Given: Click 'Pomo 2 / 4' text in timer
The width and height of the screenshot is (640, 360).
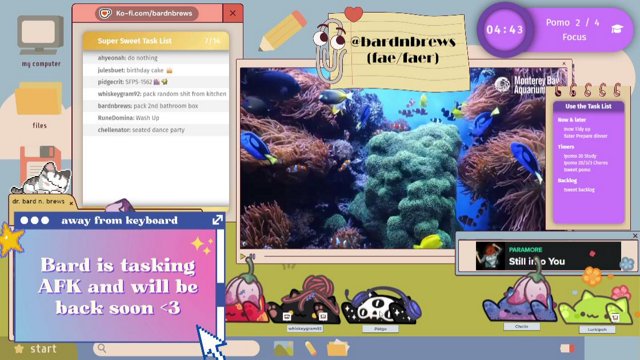Looking at the screenshot, I should tap(573, 22).
